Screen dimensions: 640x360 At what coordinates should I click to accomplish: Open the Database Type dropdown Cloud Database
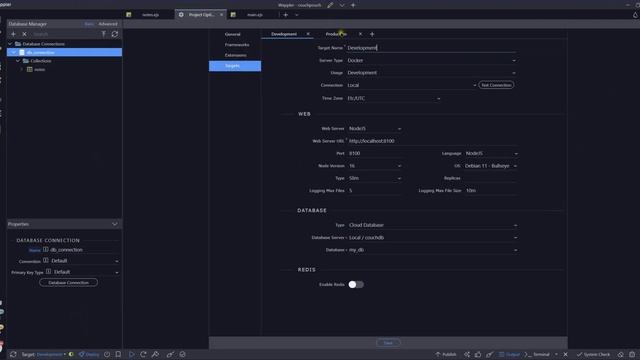tap(433, 225)
